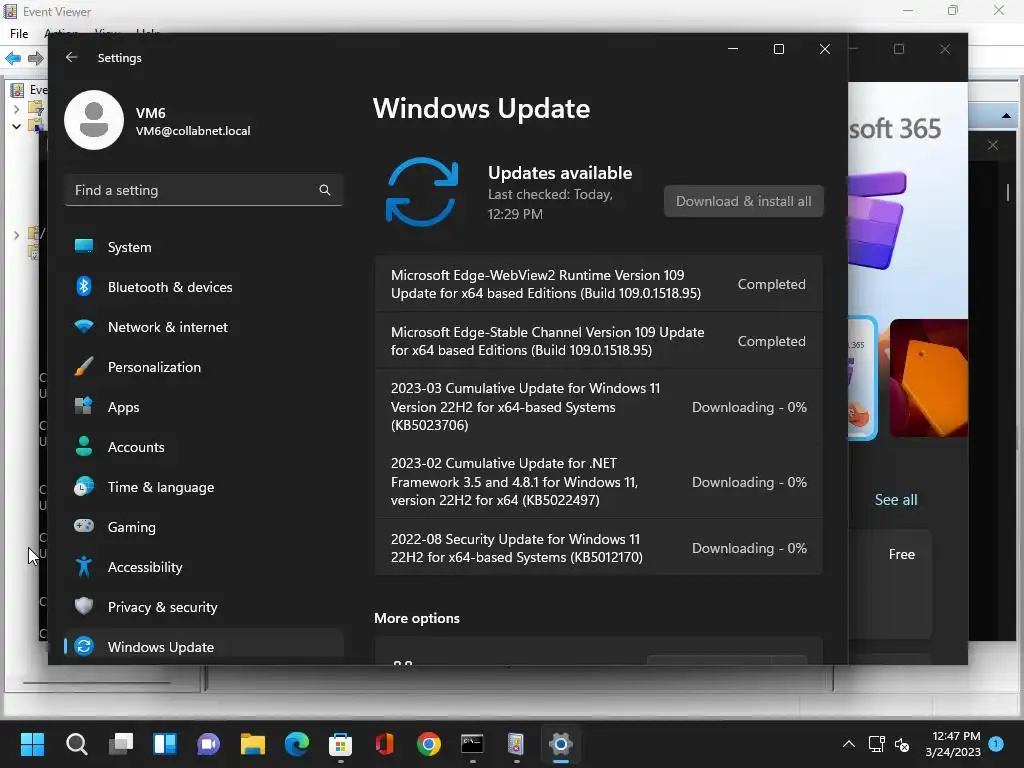Switch to Event Viewer in taskbar
1024x768 pixels.
(517, 744)
